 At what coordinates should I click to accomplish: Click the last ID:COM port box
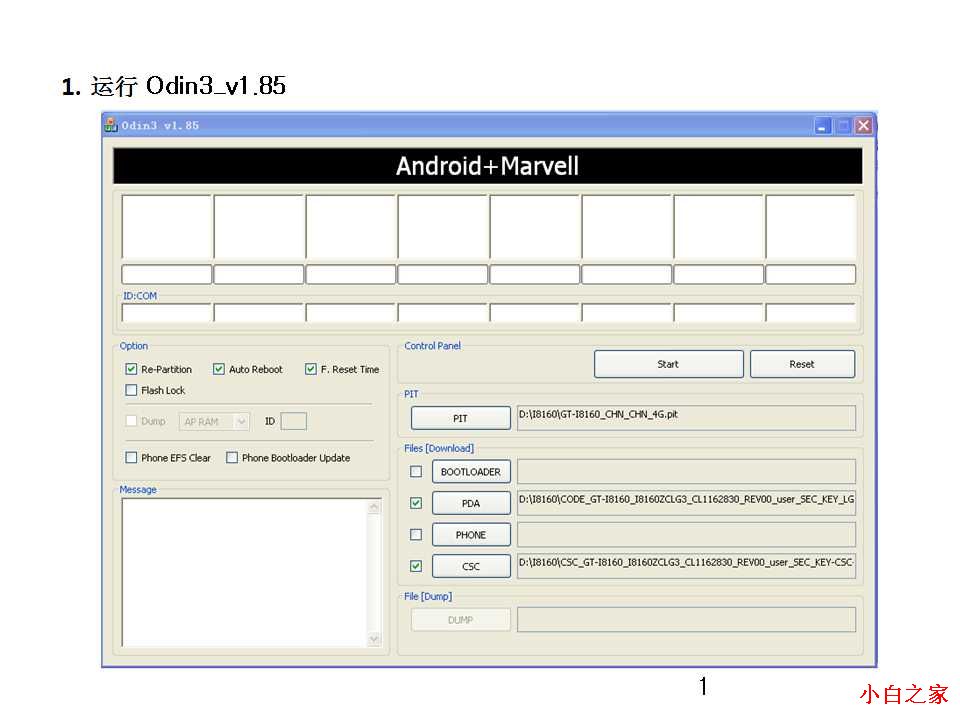811,312
